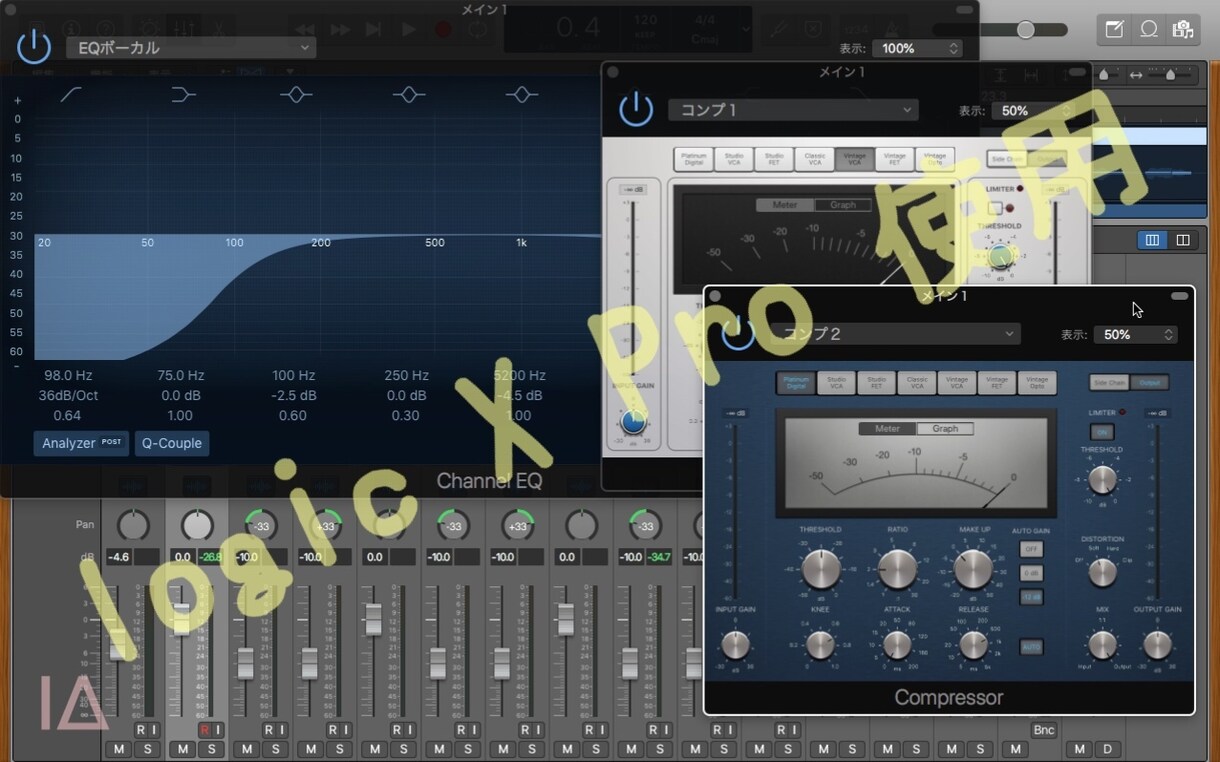The image size is (1220, 762).
Task: Click the RELEASE knob in コンプ2
Action: point(974,645)
